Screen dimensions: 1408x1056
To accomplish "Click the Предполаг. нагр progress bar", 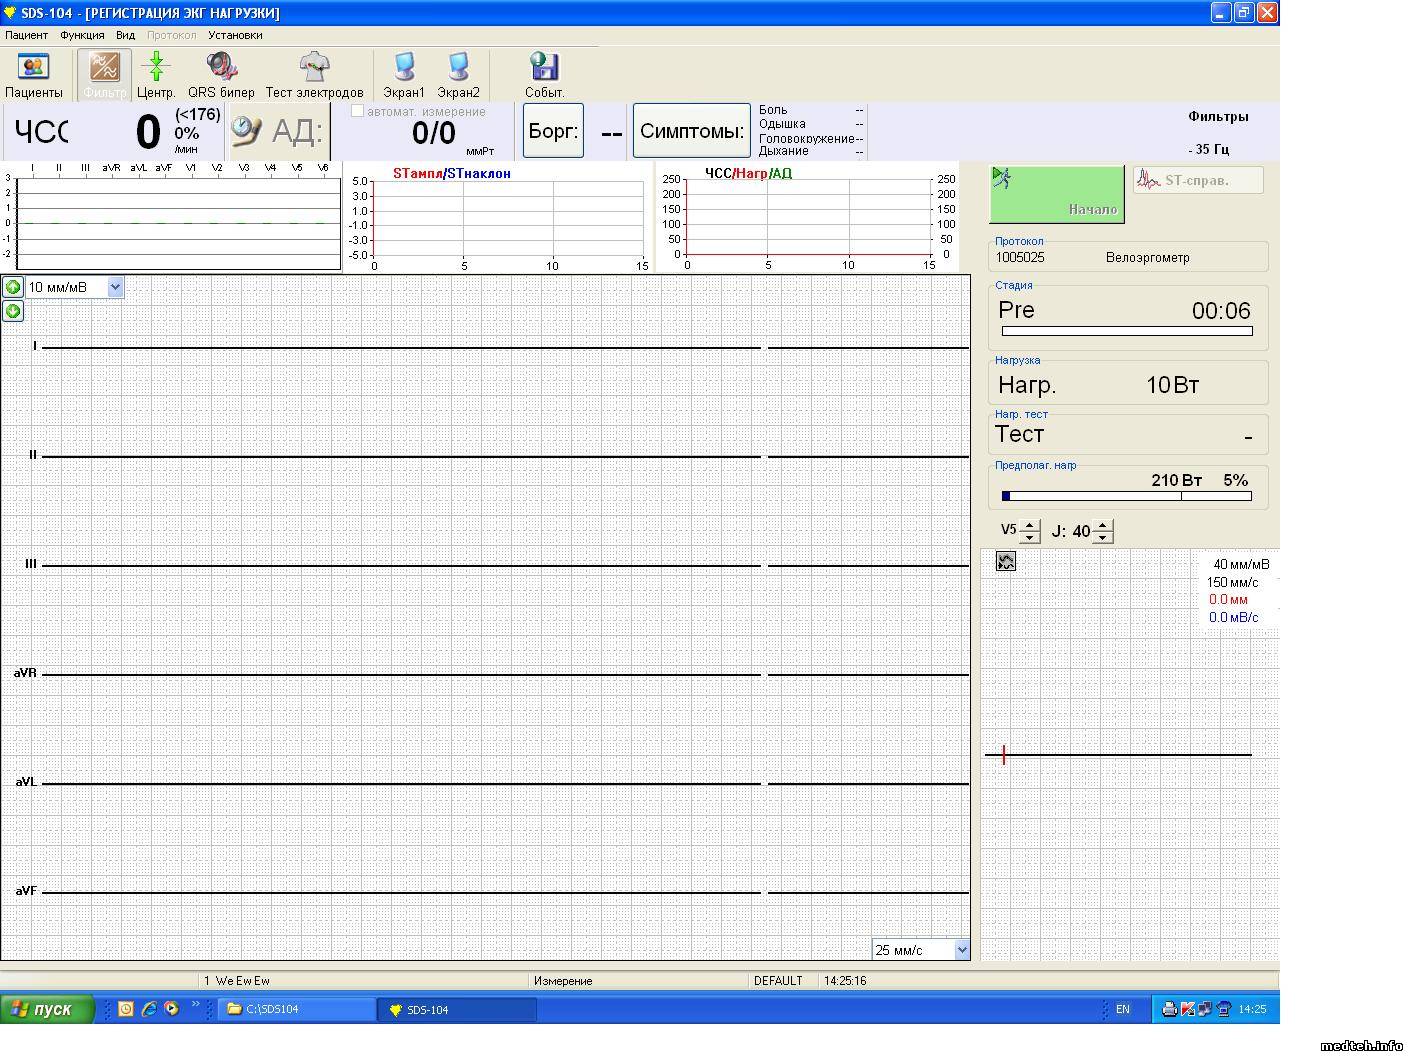I will point(1126,496).
